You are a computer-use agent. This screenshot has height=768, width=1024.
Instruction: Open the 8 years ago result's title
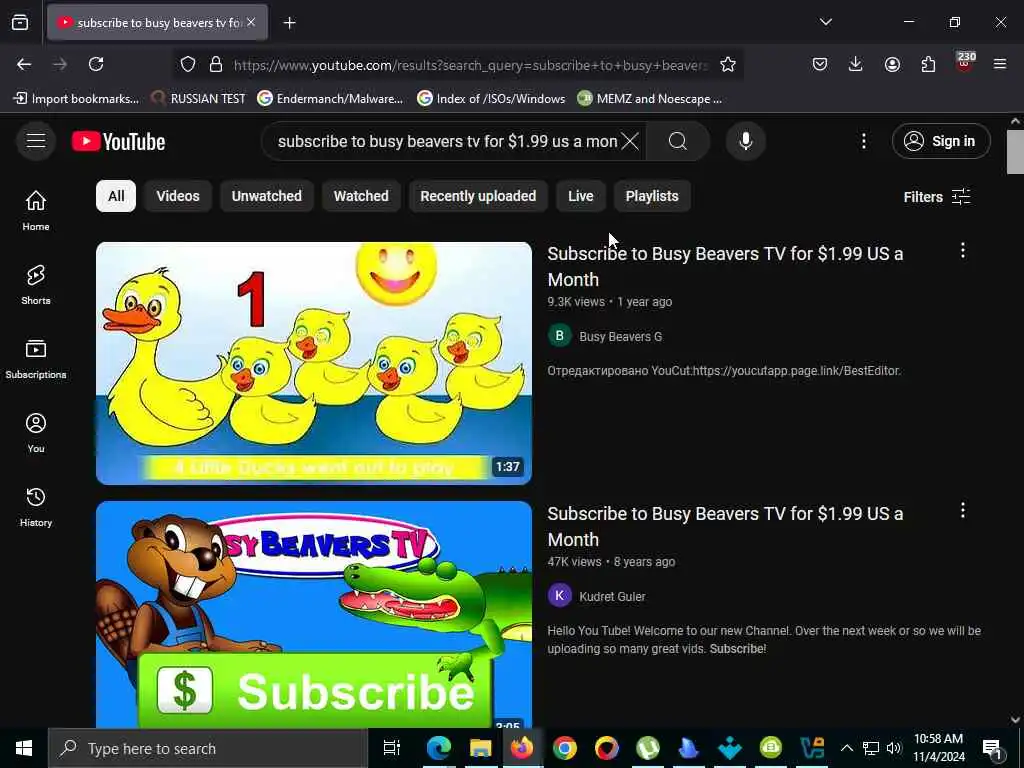pos(725,526)
